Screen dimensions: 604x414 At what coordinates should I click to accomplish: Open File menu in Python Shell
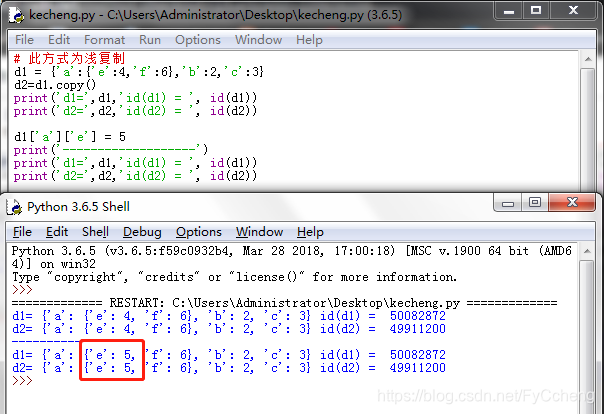[22, 232]
